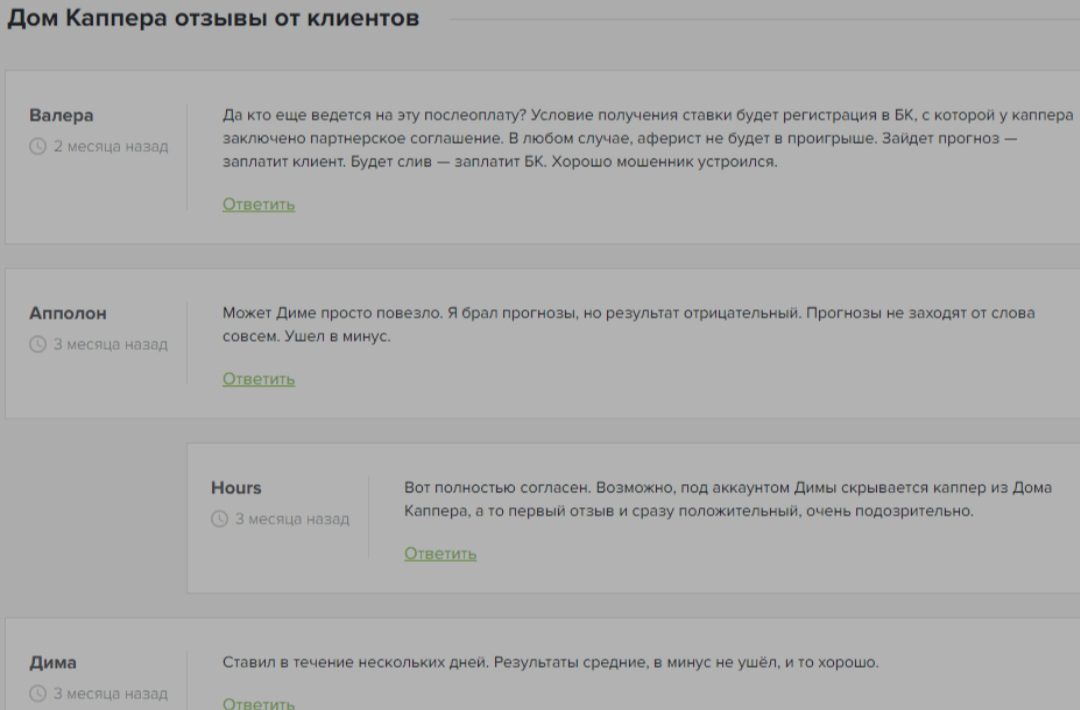Image resolution: width=1080 pixels, height=710 pixels.
Task: Click the reviewer name Дима
Action: tap(52, 662)
